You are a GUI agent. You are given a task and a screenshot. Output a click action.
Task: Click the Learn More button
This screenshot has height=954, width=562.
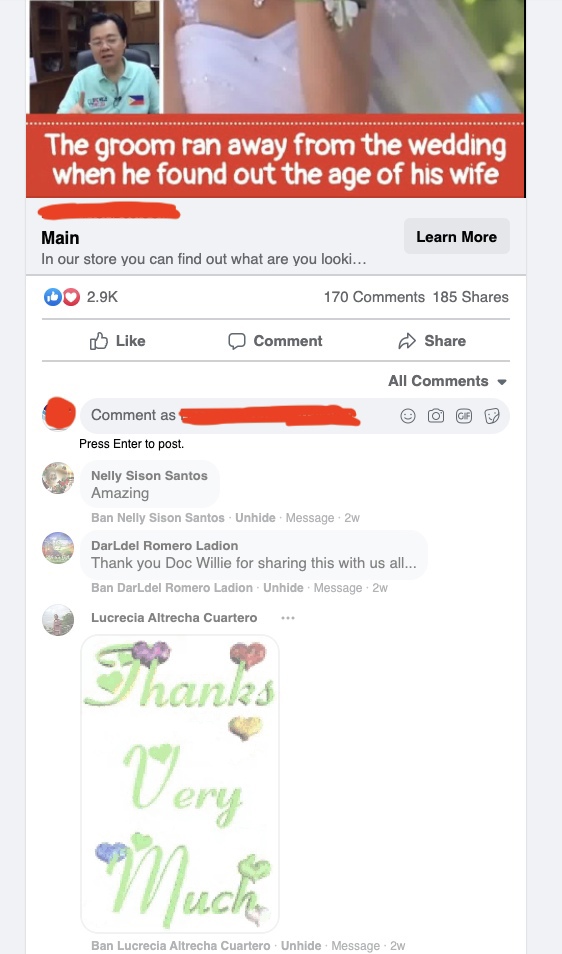pos(457,237)
